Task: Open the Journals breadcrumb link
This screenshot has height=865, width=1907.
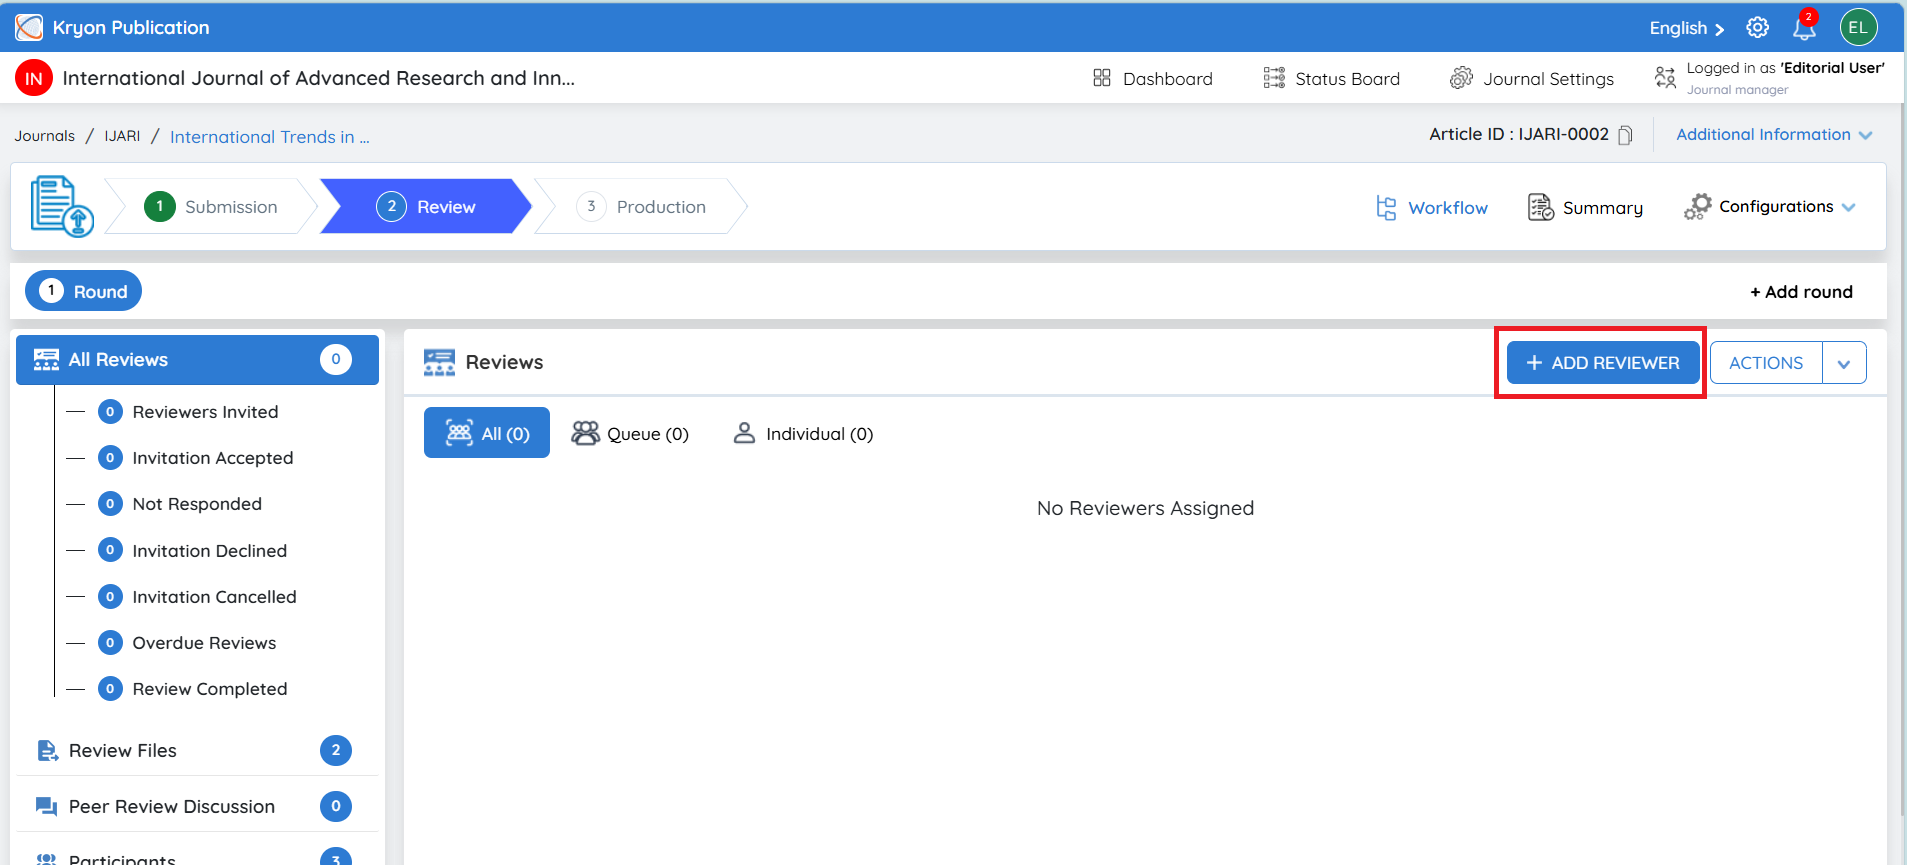Action: click(44, 136)
